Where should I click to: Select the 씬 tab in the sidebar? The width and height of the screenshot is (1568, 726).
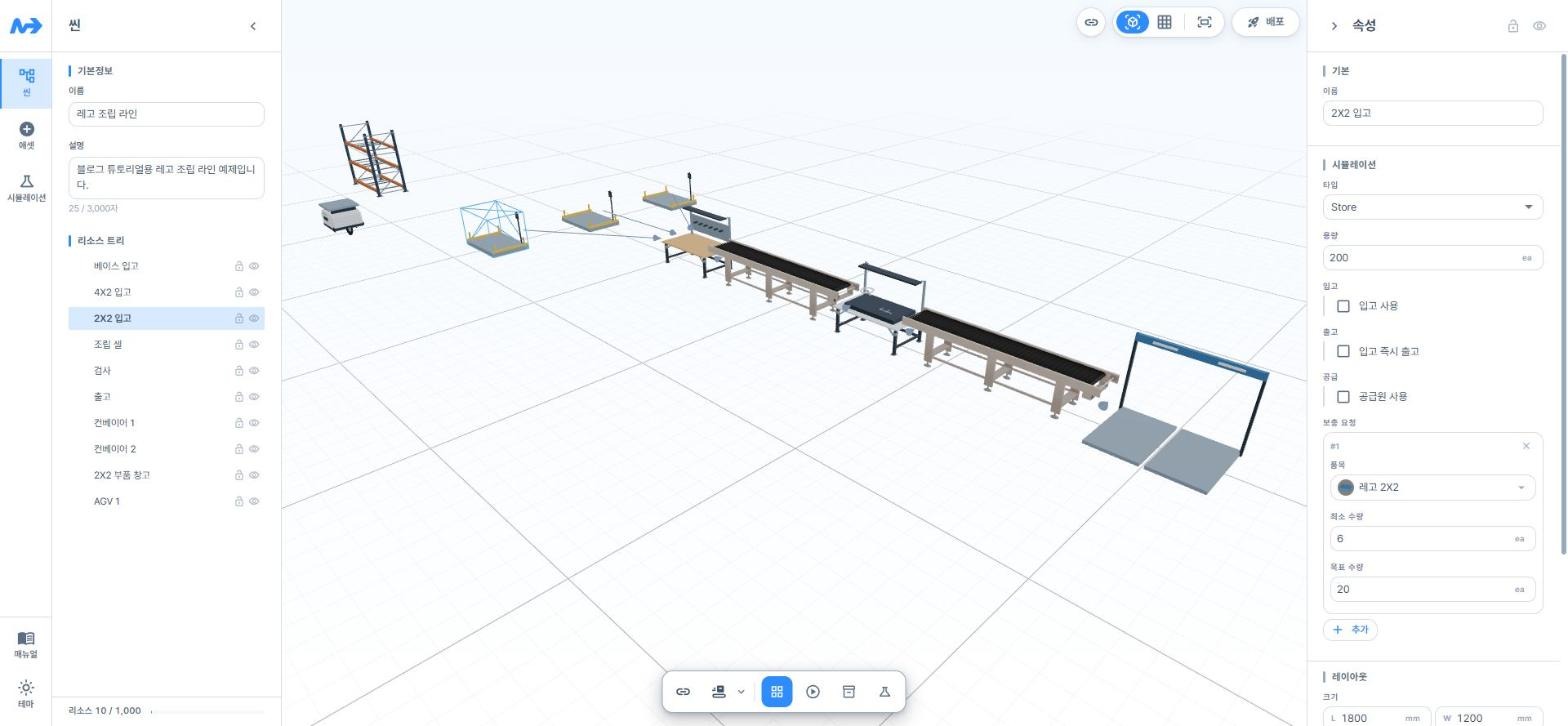26,83
